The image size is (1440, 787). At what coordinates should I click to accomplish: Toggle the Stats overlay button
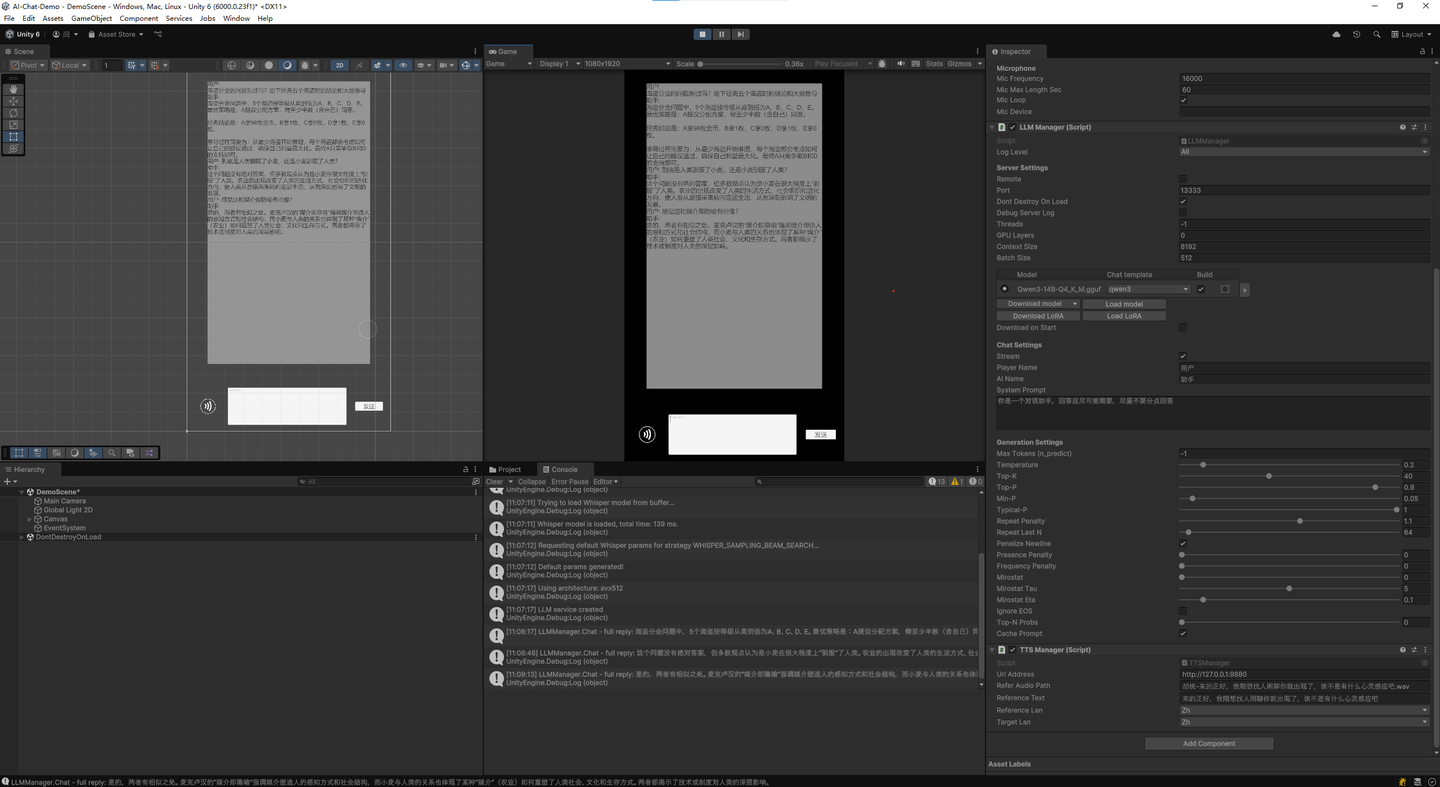click(x=934, y=64)
